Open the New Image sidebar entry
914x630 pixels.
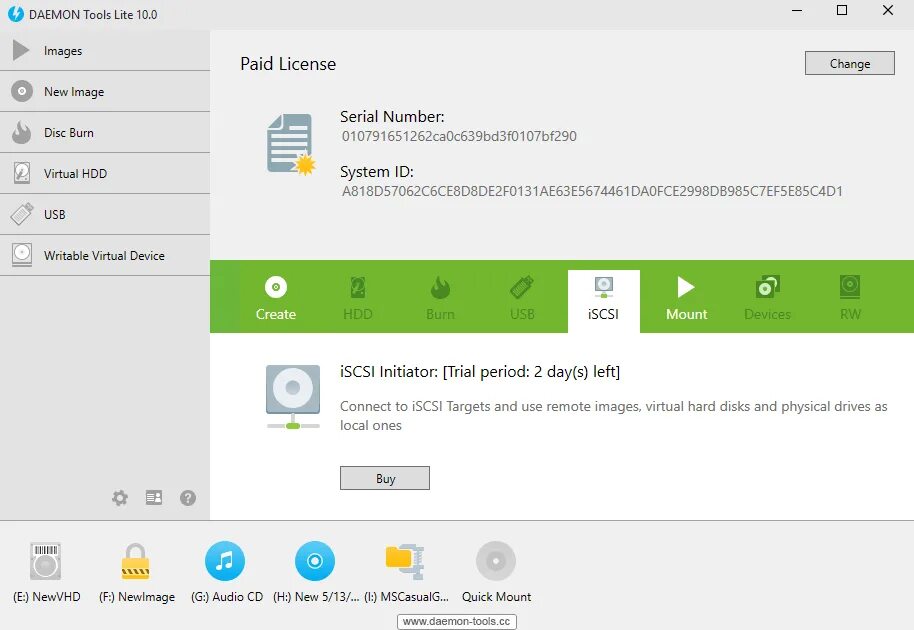(x=105, y=91)
